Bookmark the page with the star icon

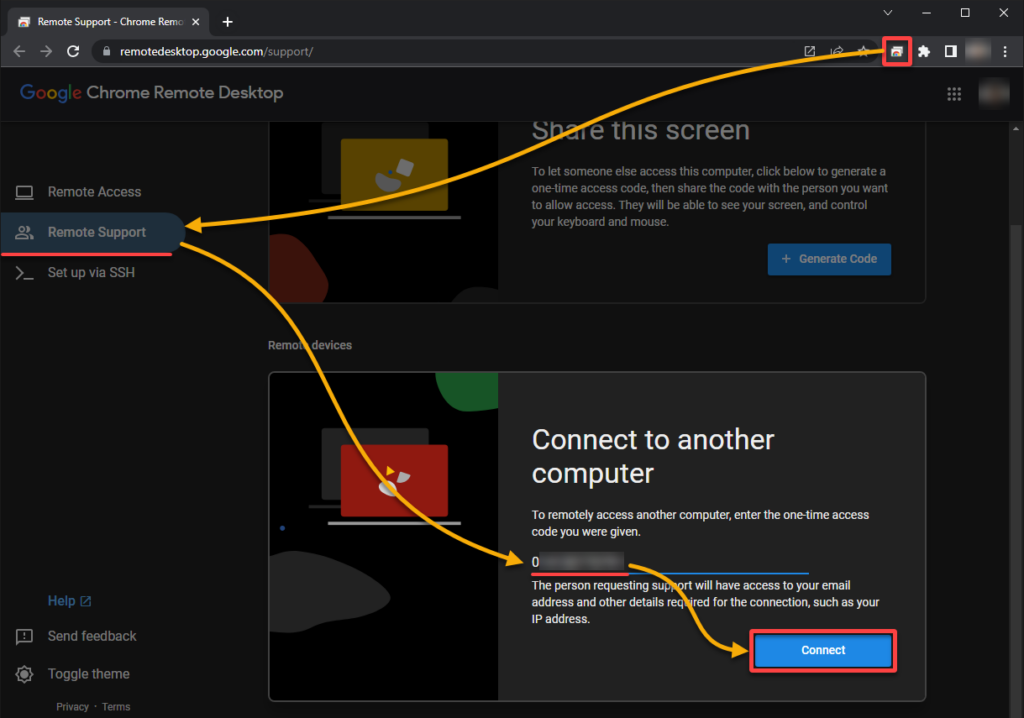click(x=863, y=51)
